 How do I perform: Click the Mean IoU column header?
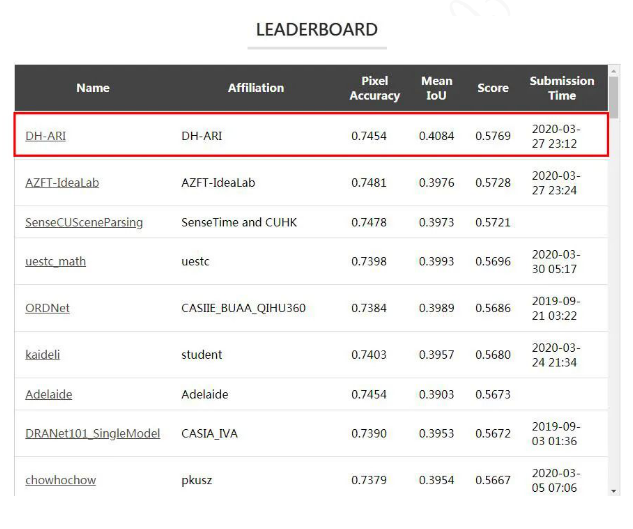click(437, 88)
